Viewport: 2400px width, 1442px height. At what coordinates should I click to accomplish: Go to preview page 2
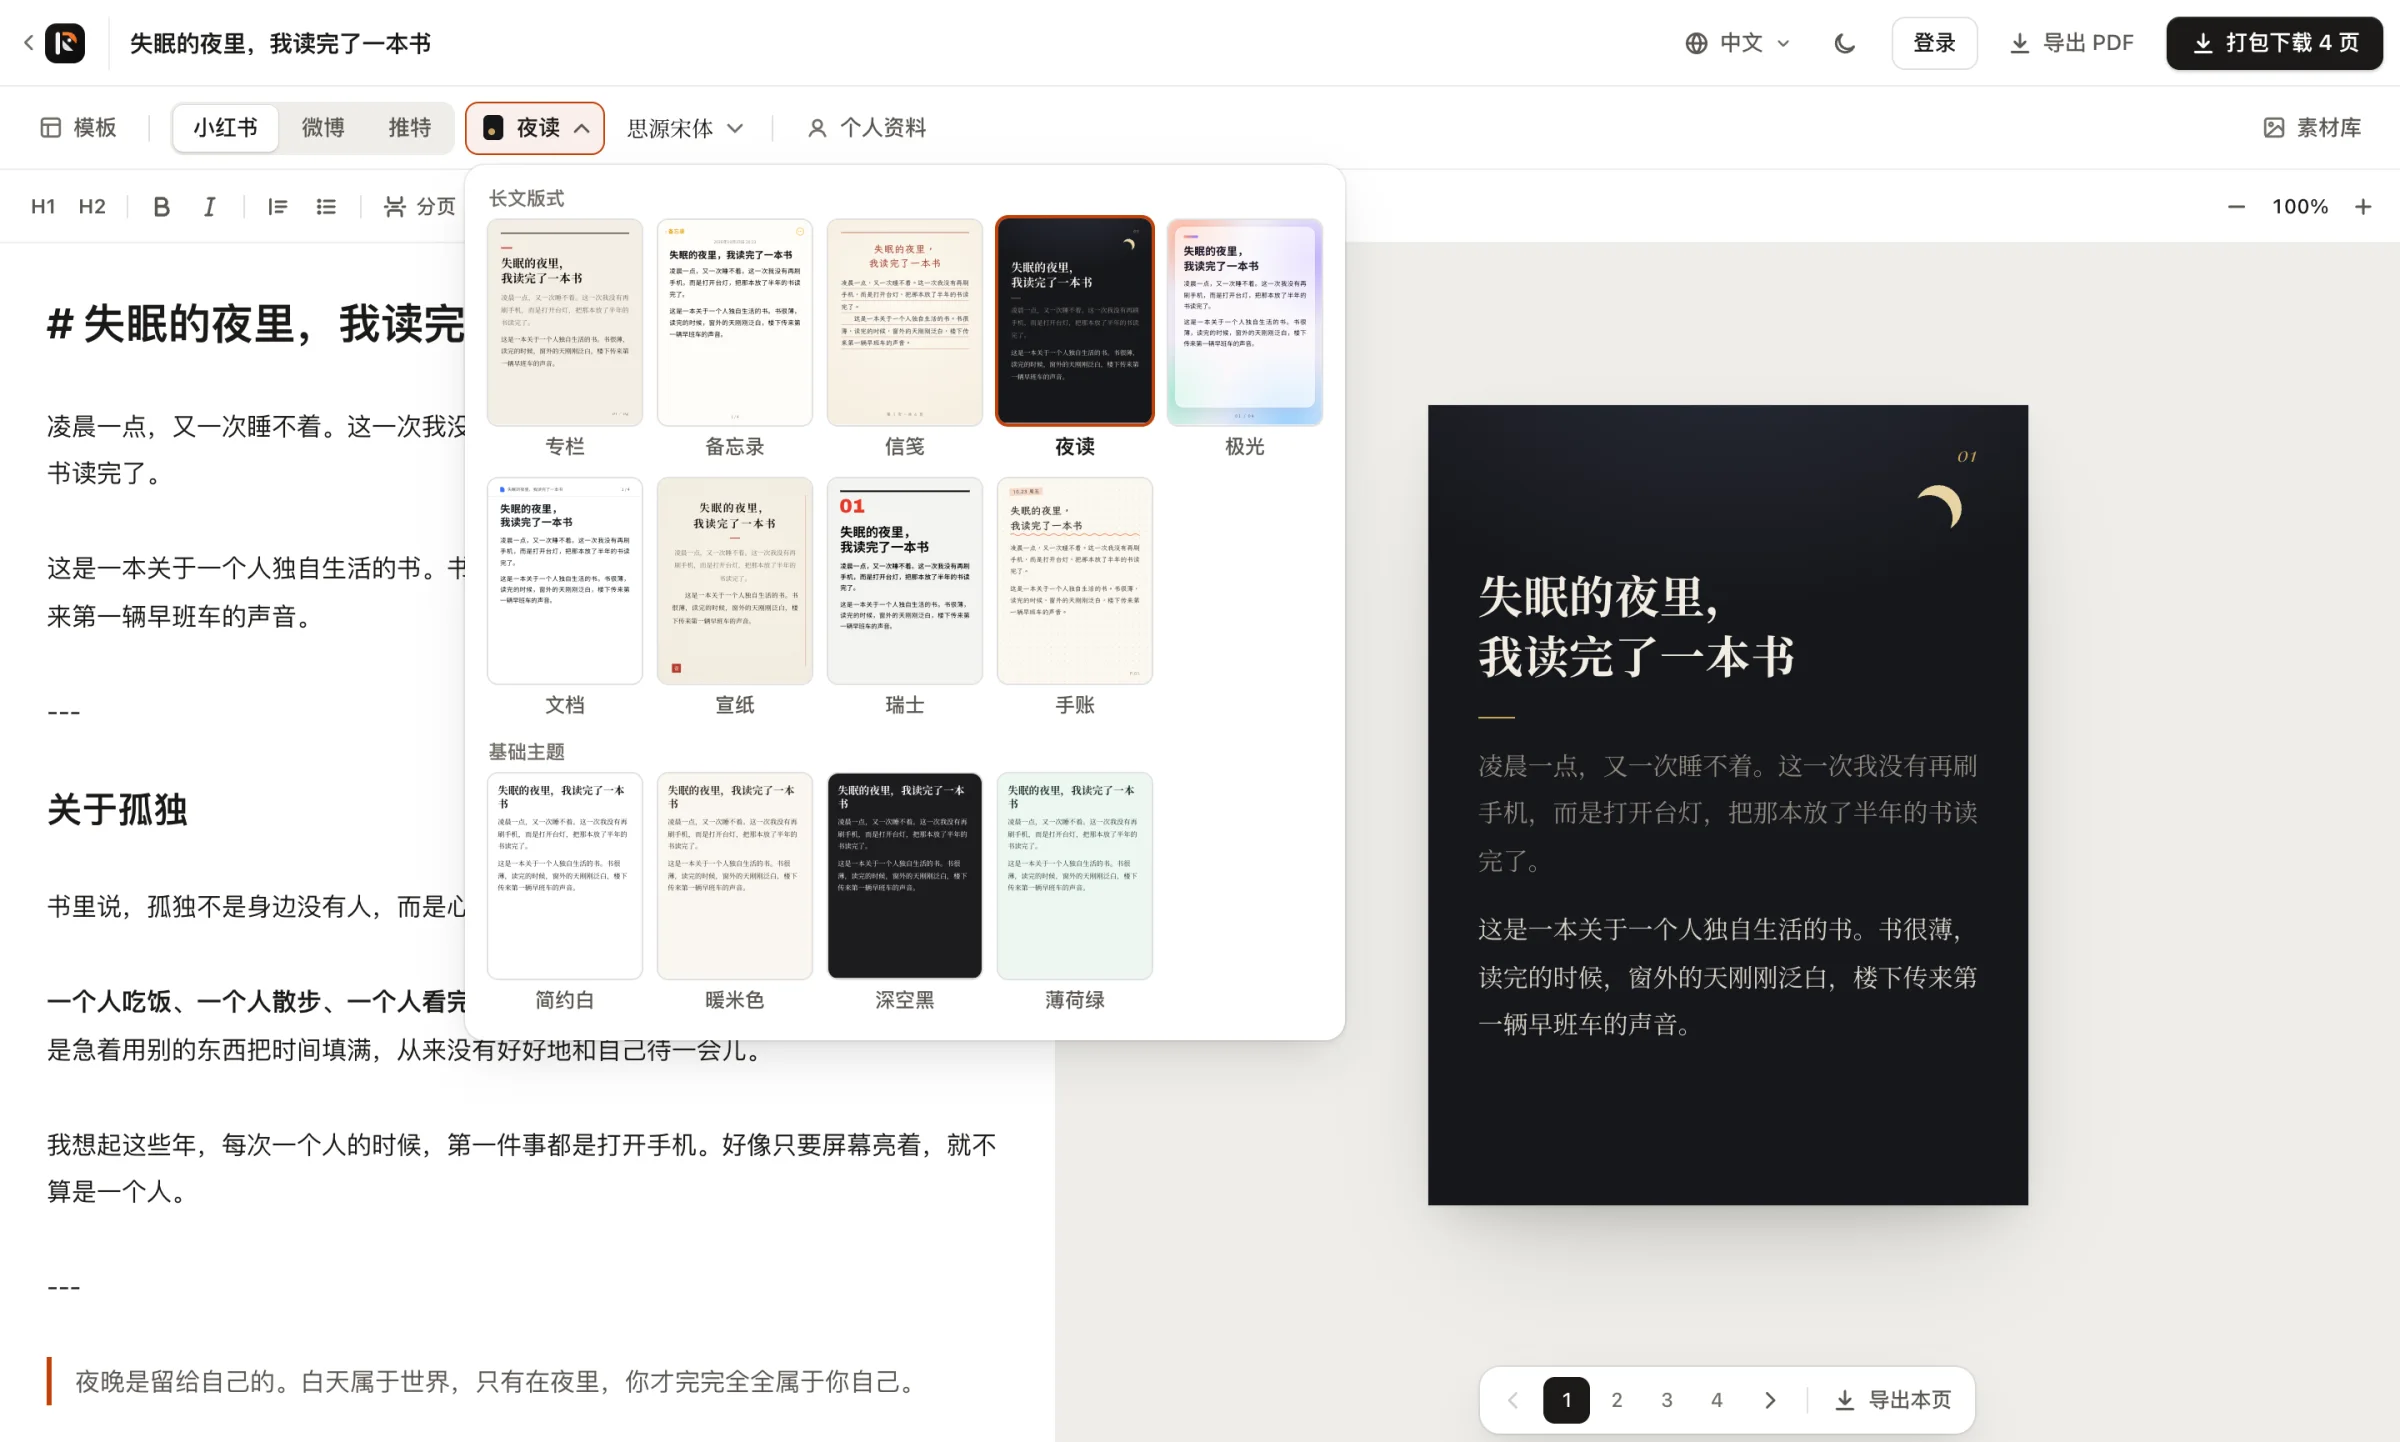coord(1616,1400)
